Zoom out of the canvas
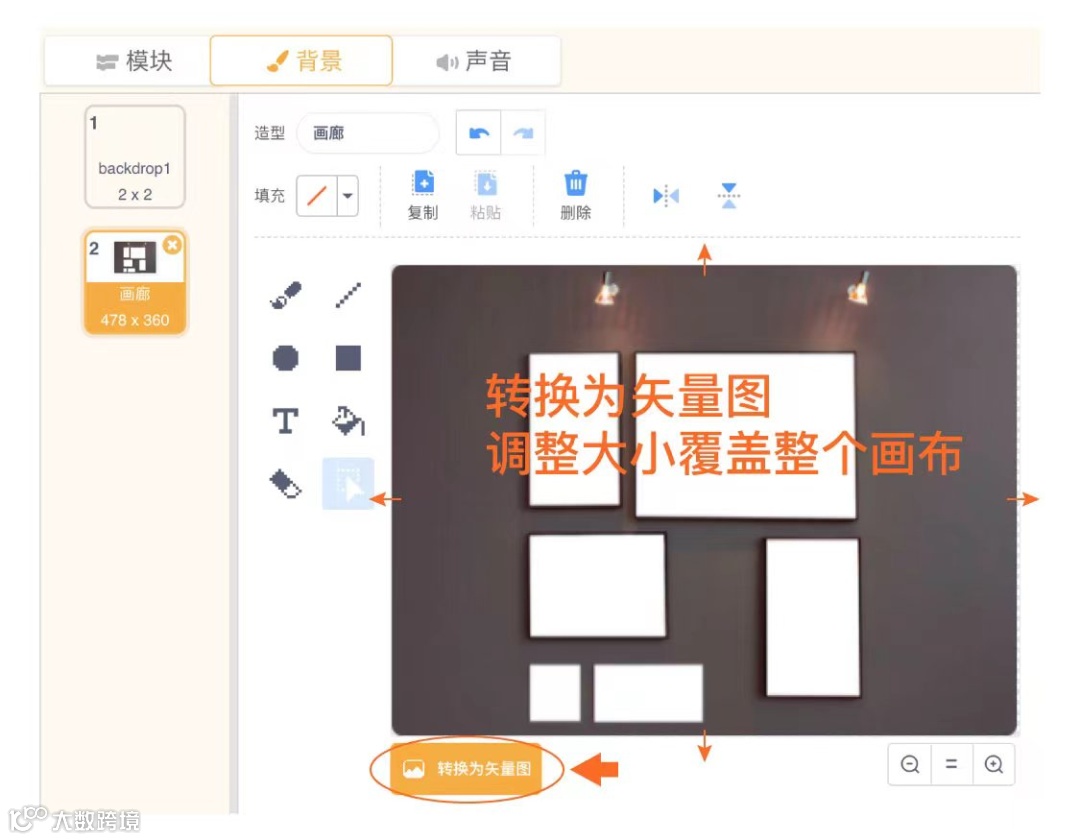Screen dimensions: 1080x840 [910, 764]
